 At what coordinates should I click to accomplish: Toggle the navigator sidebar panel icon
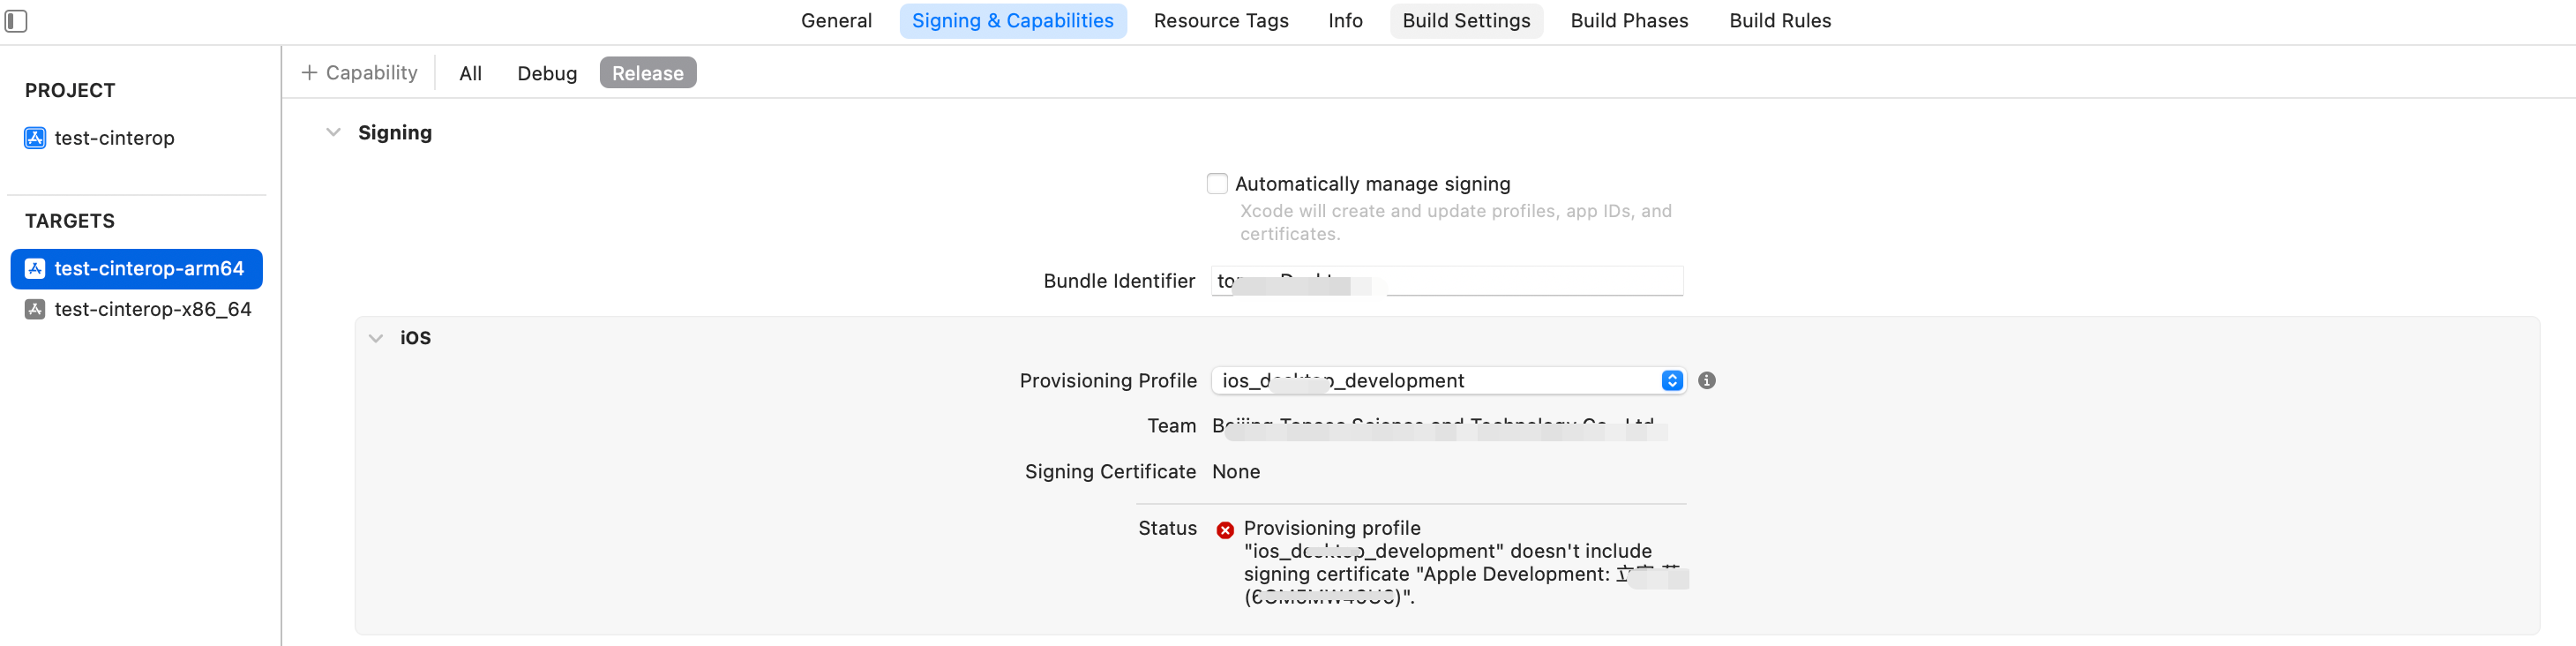pos(16,21)
